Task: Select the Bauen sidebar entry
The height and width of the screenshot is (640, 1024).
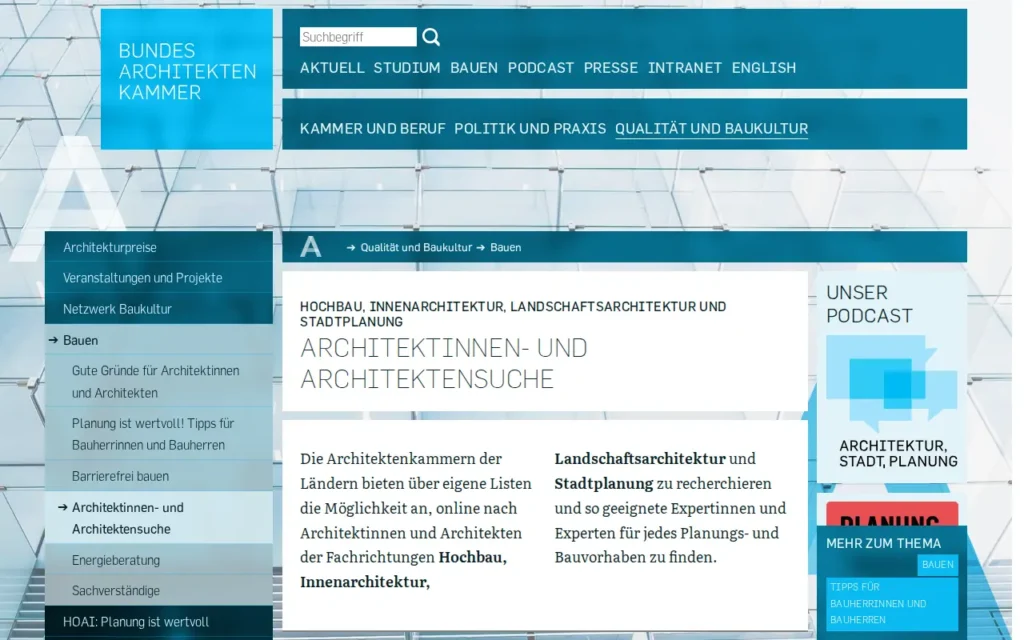Action: point(159,340)
